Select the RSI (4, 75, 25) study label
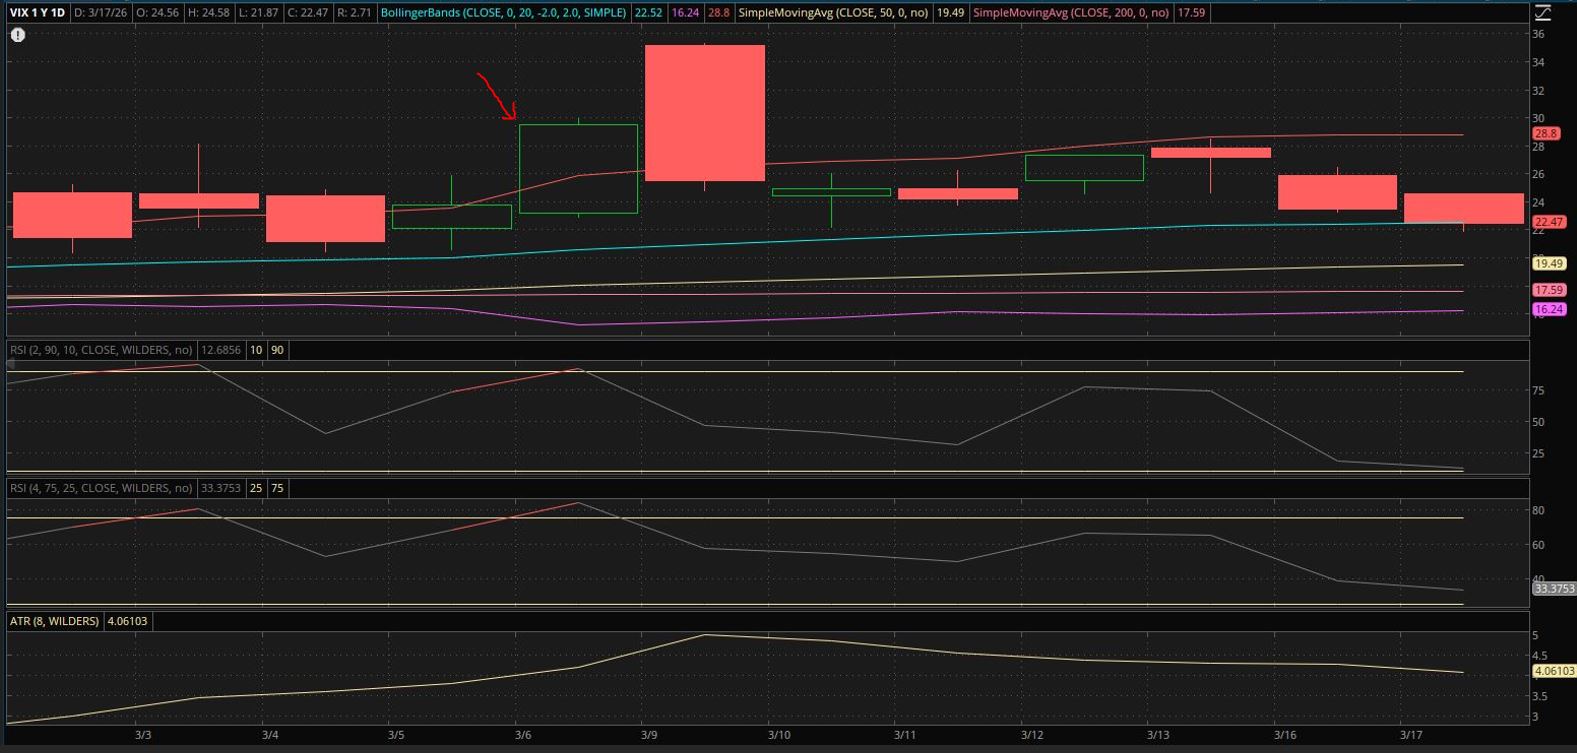Screen dimensions: 1577x753 coord(101,488)
